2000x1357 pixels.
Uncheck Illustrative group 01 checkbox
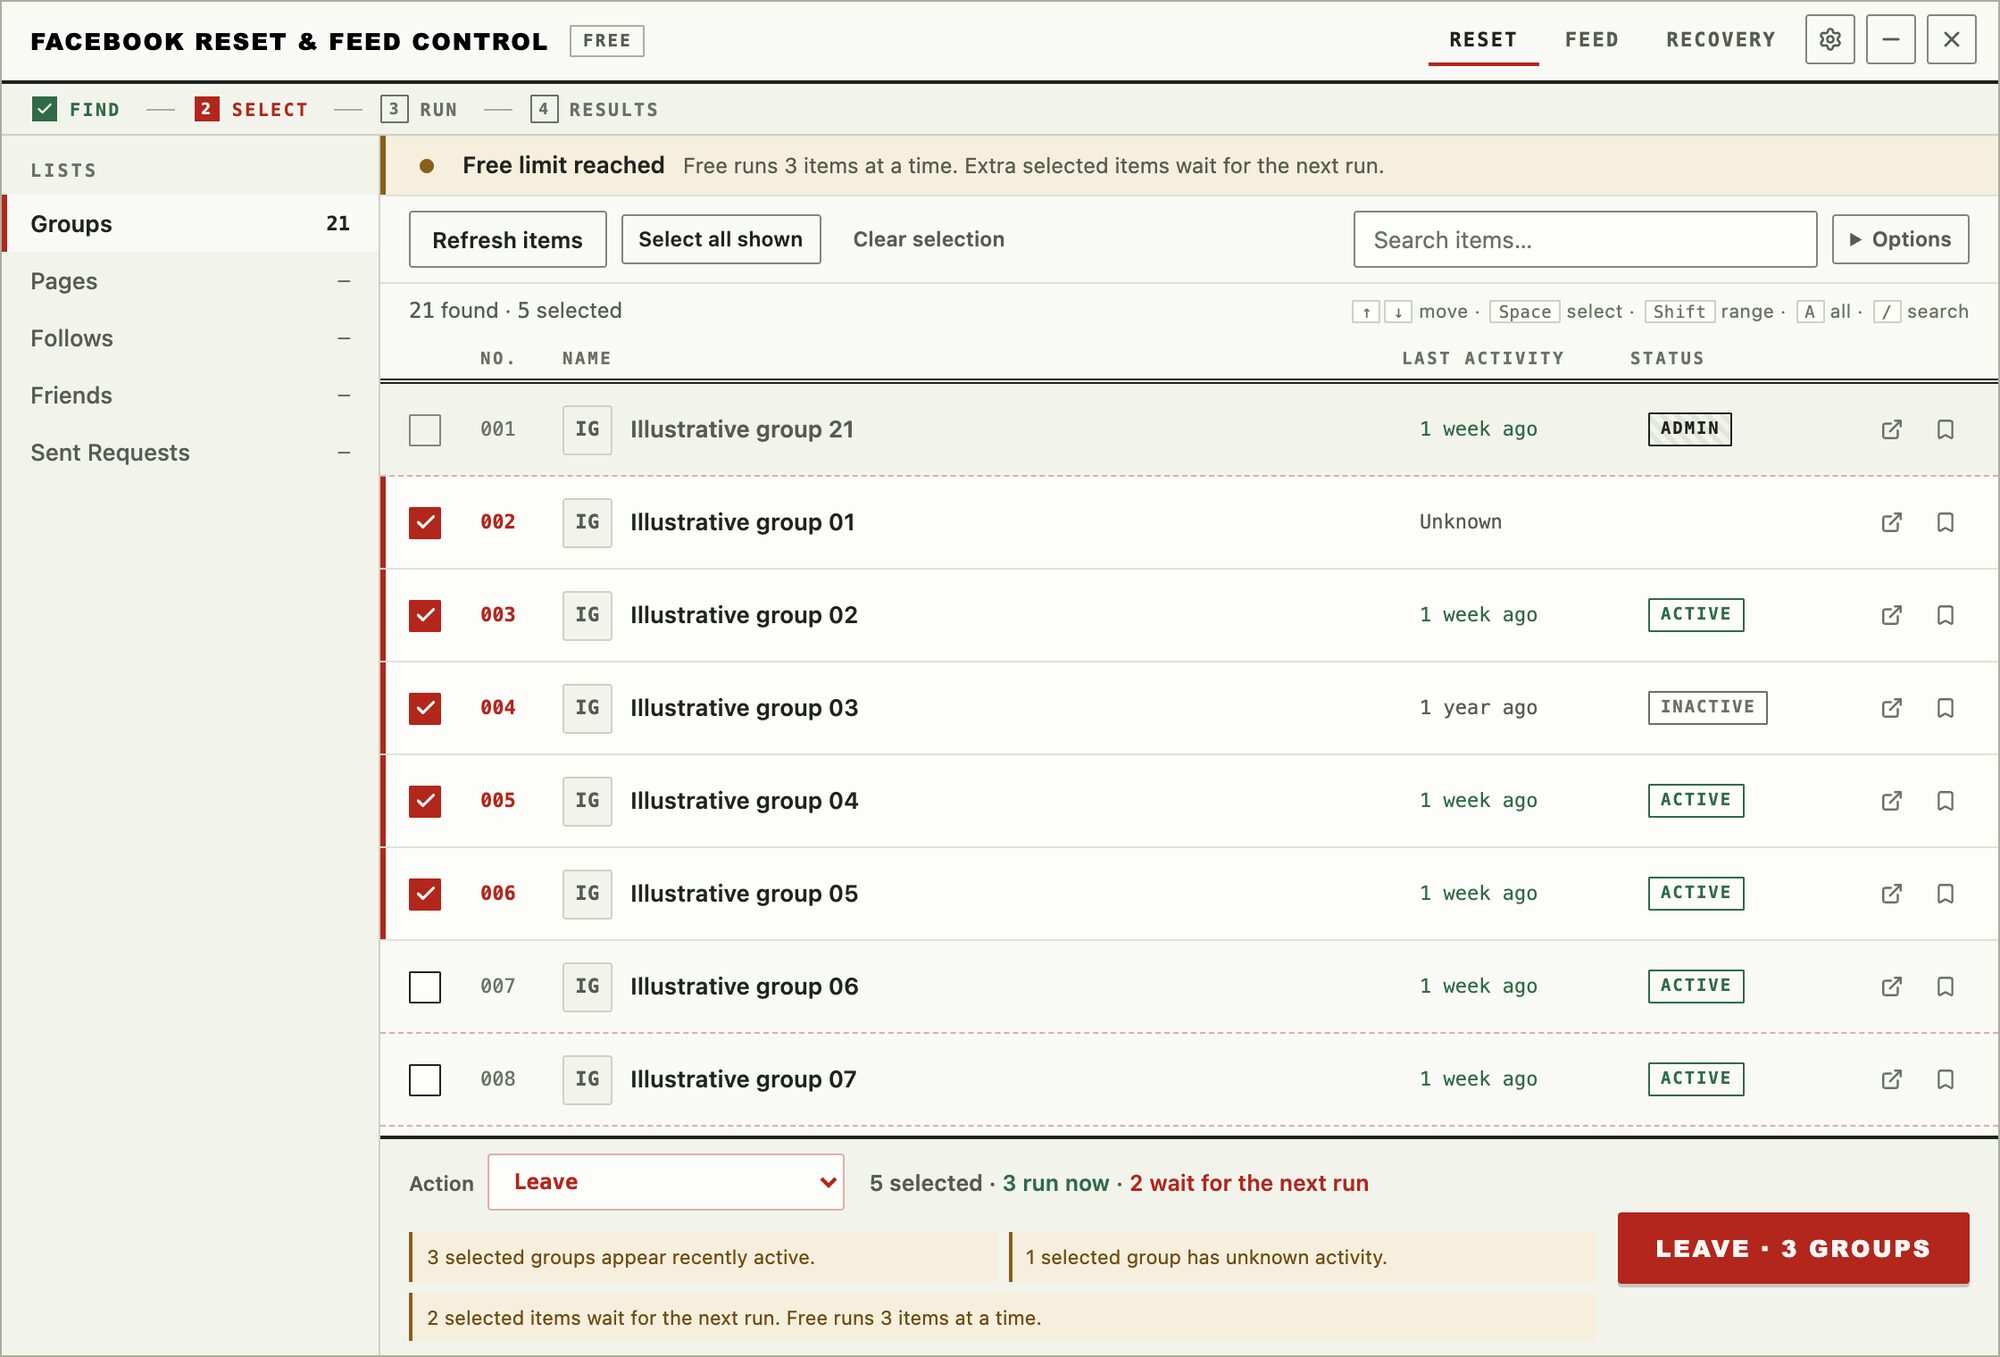click(x=425, y=522)
